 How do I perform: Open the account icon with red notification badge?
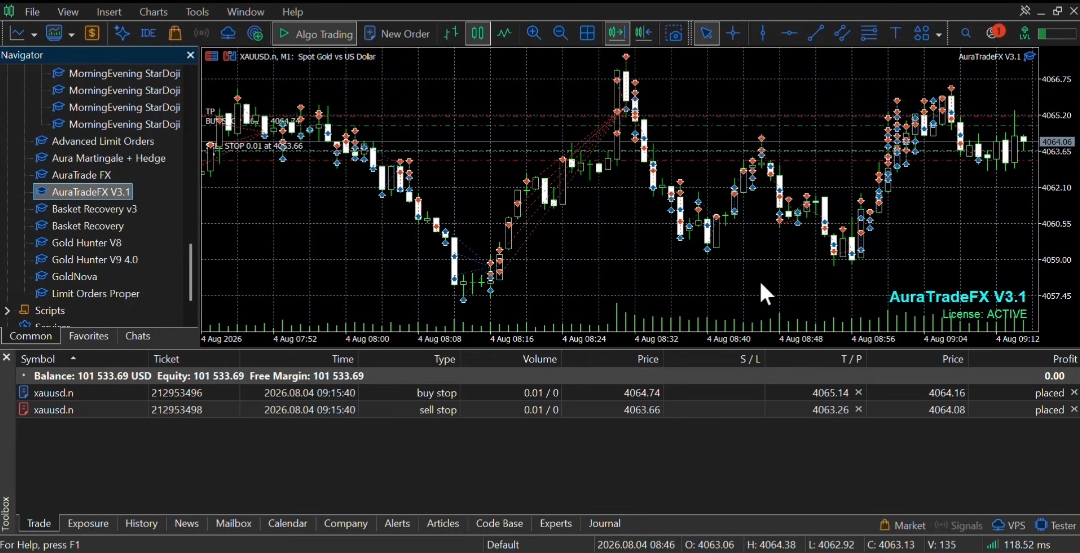[x=995, y=32]
